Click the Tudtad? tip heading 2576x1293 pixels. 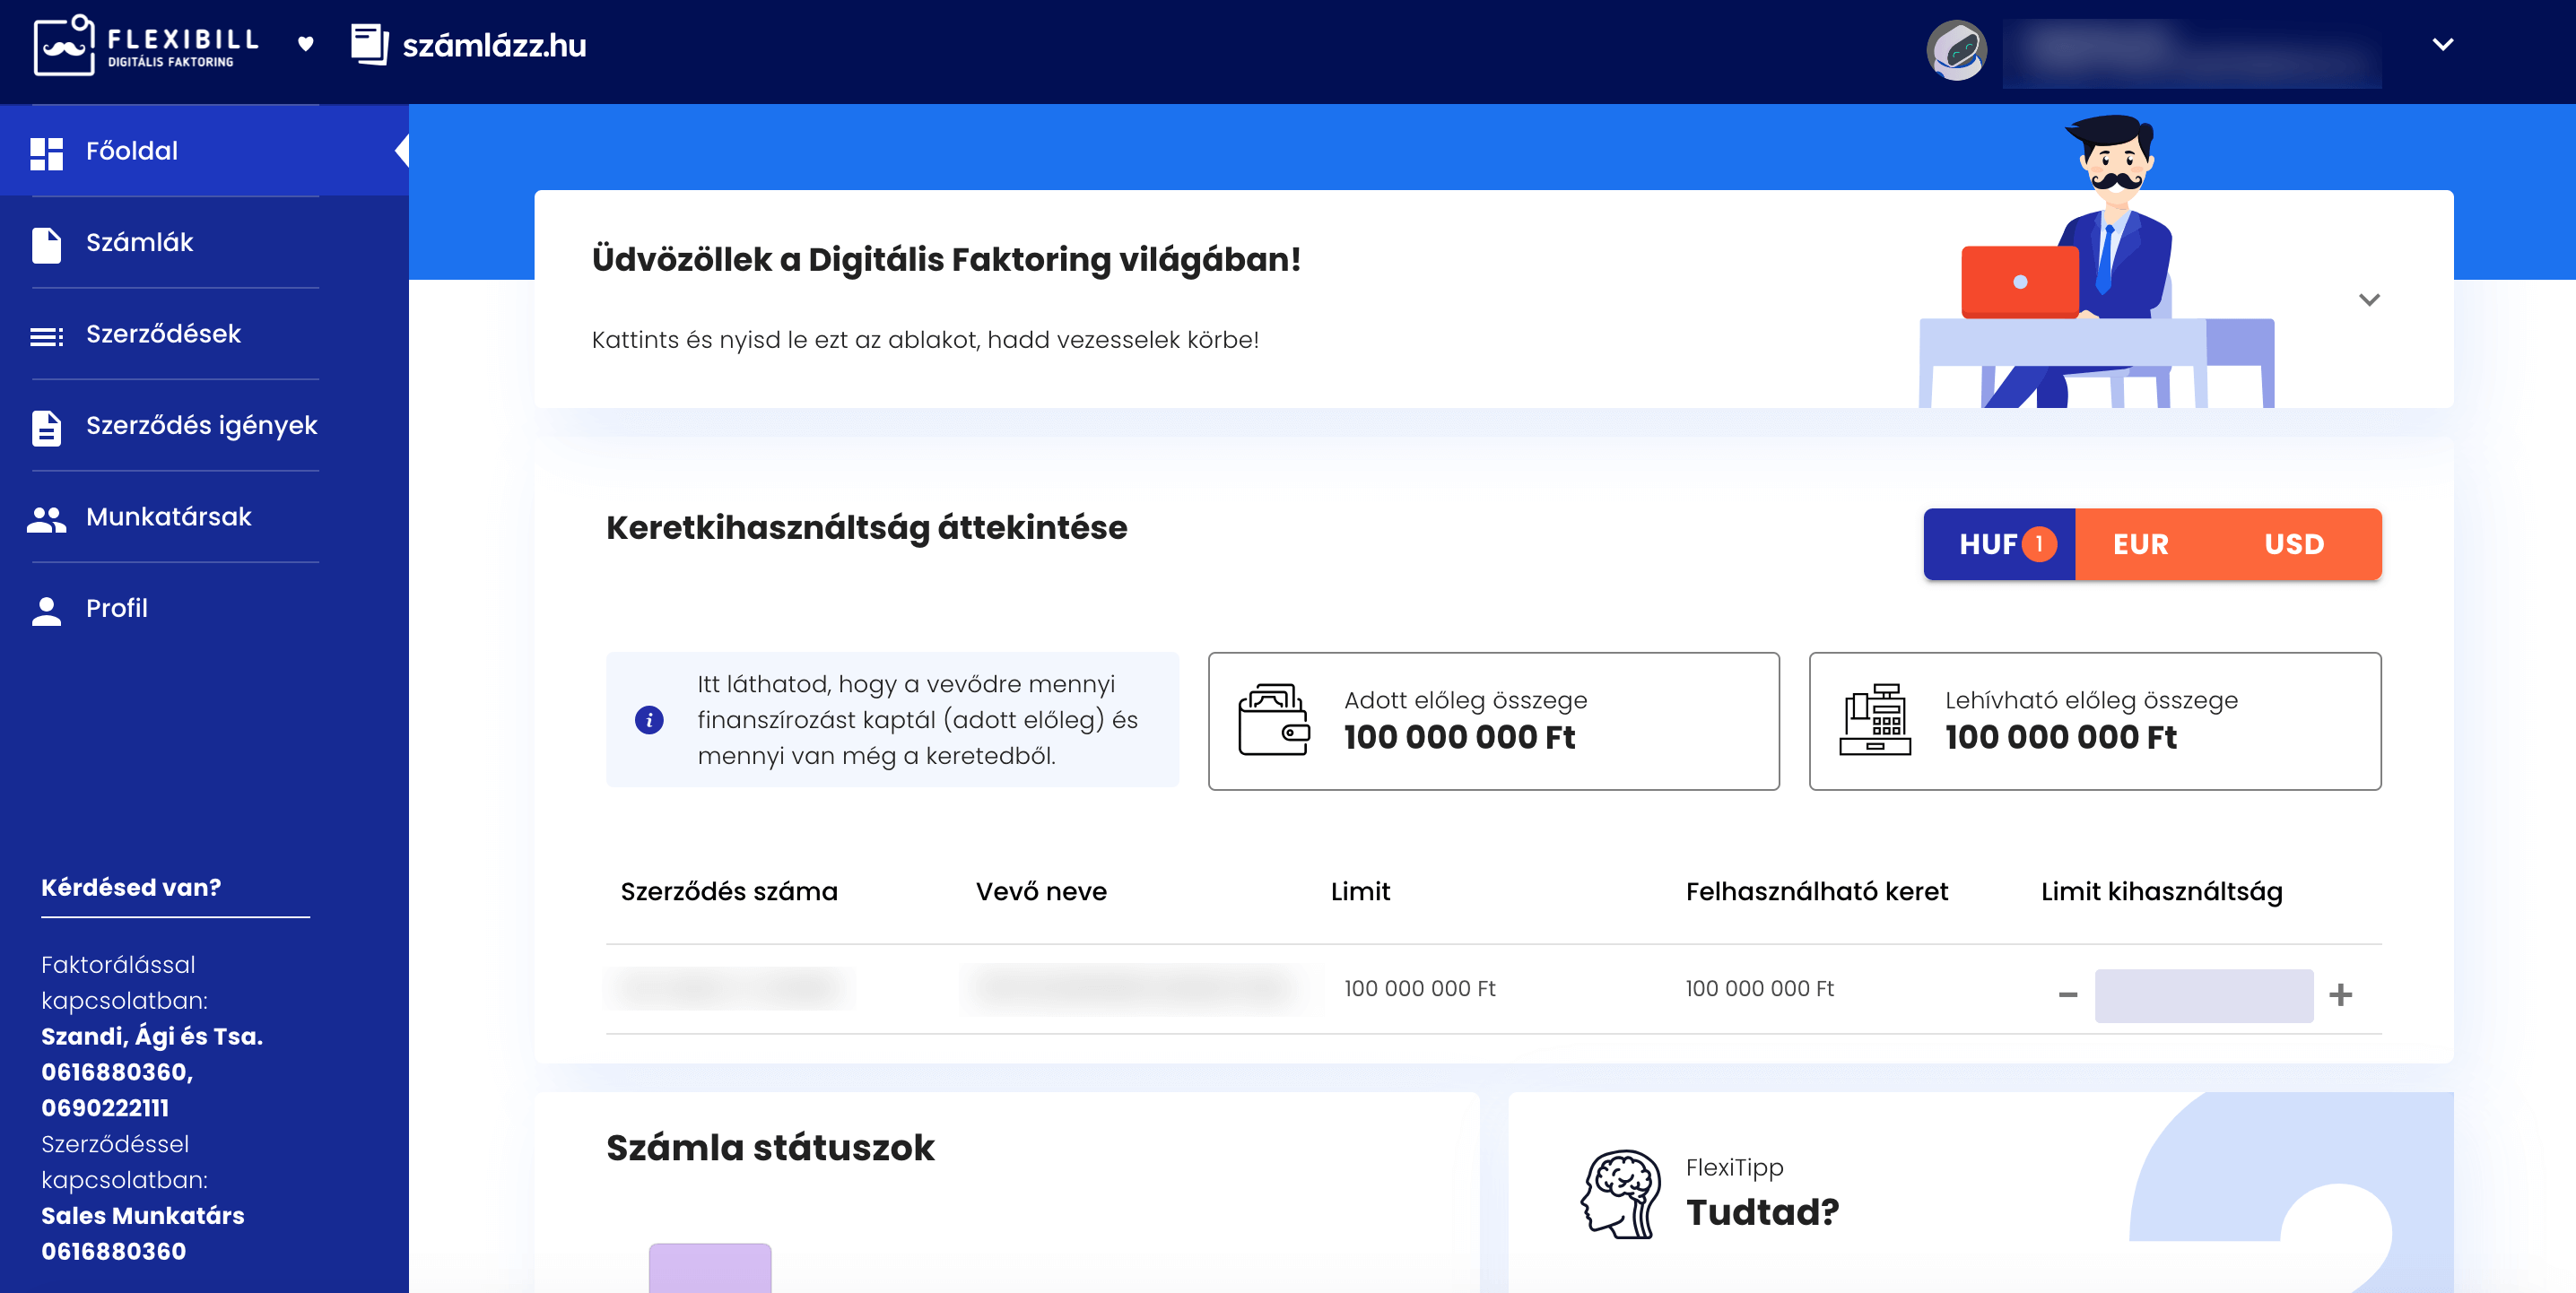(1762, 1213)
